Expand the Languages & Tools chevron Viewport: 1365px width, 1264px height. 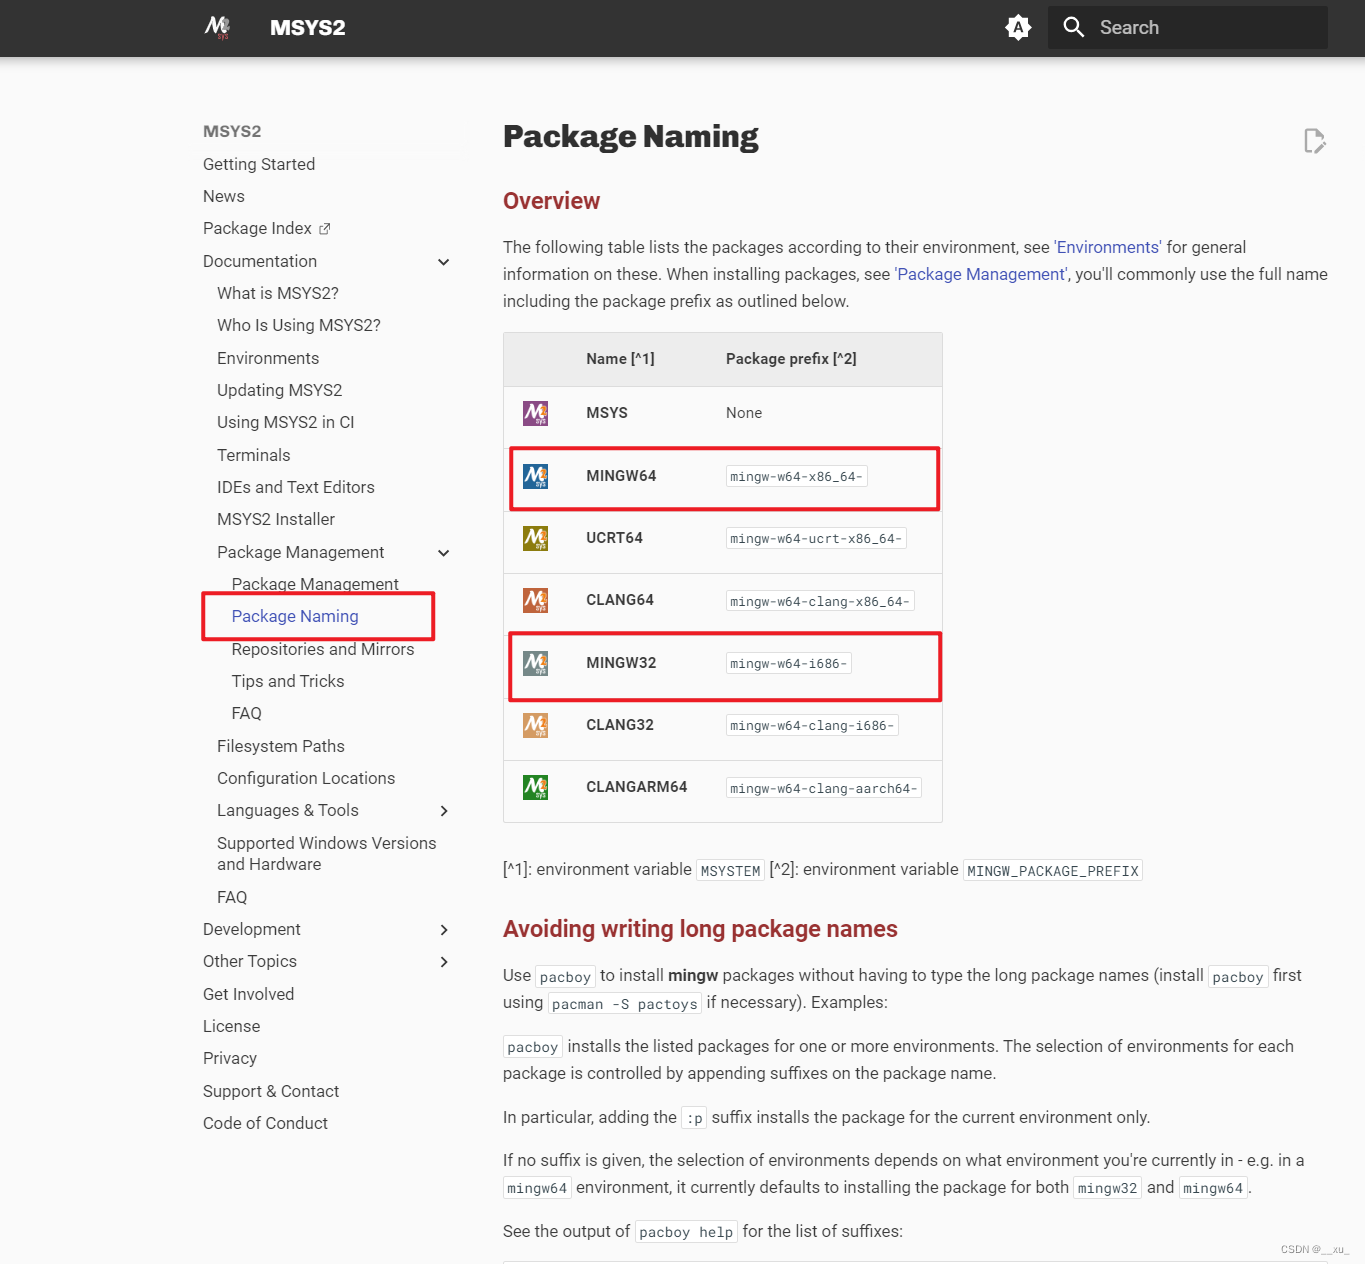444,811
